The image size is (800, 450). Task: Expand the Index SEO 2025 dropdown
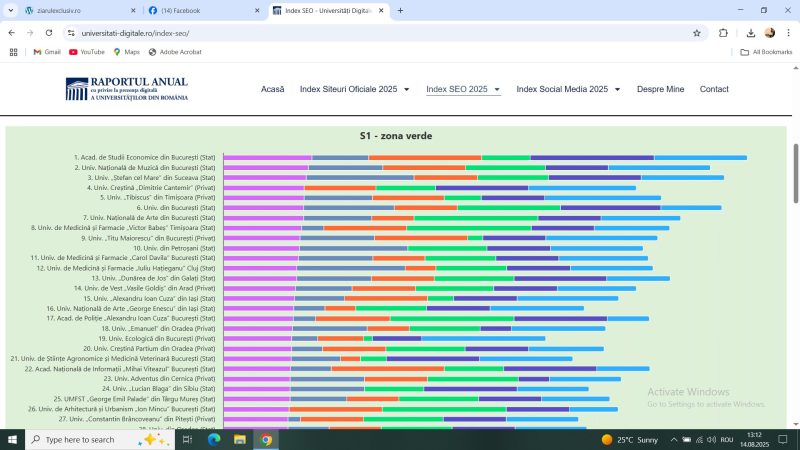pos(463,89)
